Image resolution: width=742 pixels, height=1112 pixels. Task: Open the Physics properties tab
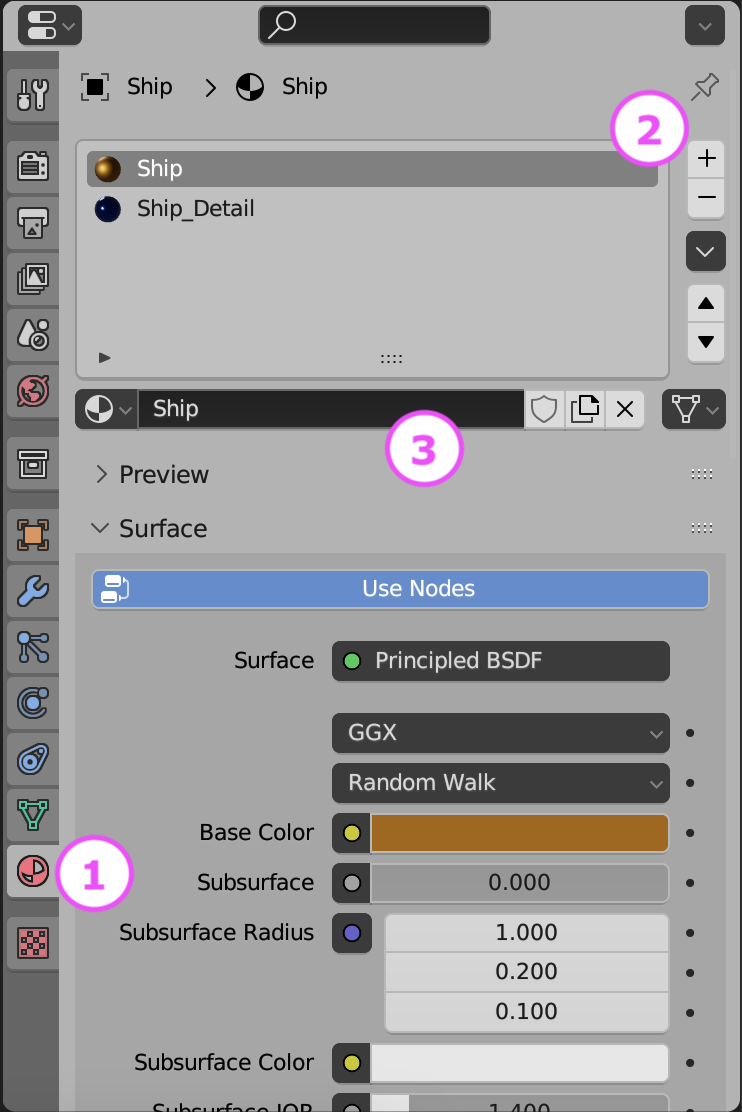pos(33,704)
